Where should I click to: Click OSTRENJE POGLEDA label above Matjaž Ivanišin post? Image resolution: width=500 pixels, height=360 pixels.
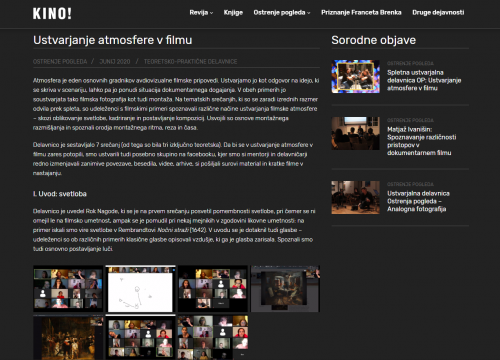pyautogui.click(x=410, y=120)
